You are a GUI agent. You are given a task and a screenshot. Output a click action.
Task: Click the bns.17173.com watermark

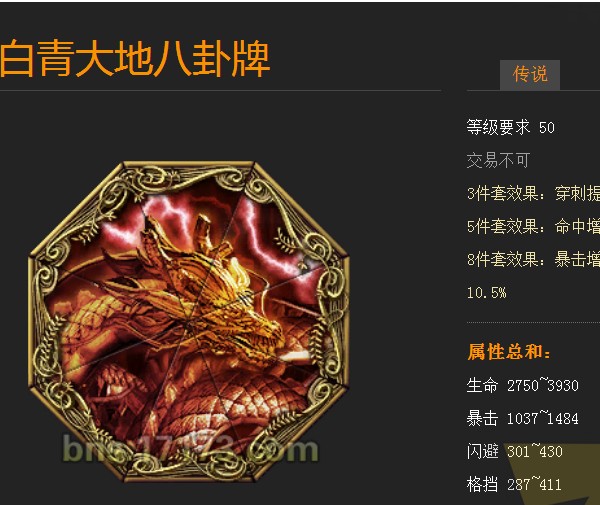click(190, 450)
